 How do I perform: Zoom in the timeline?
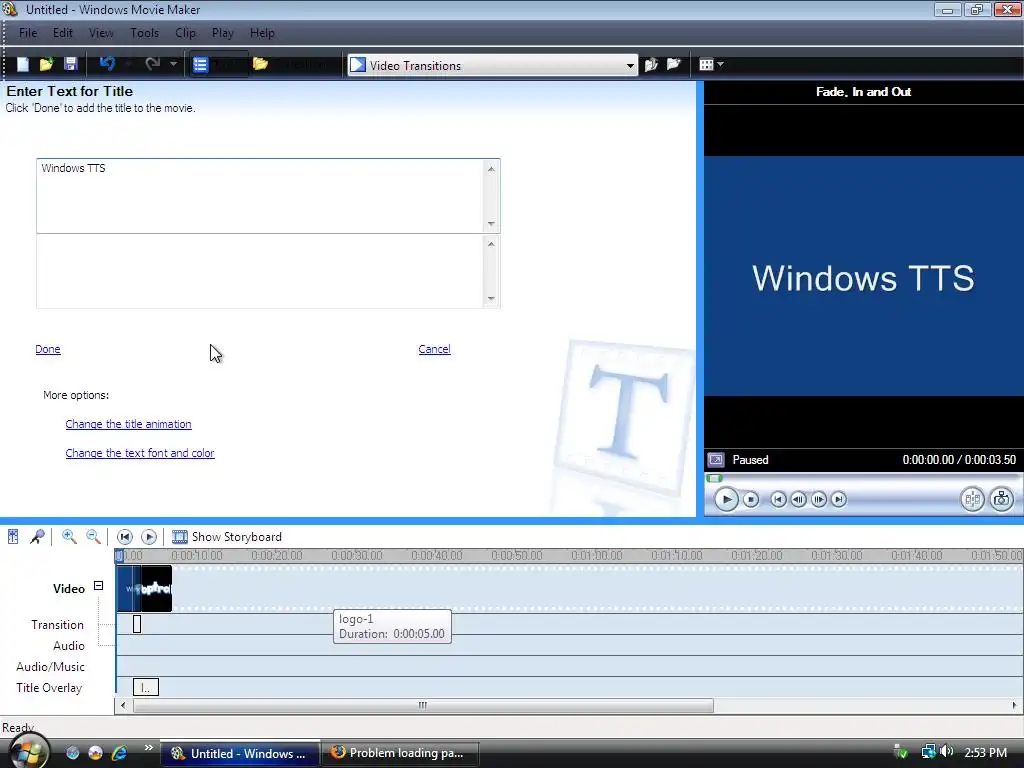[69, 537]
